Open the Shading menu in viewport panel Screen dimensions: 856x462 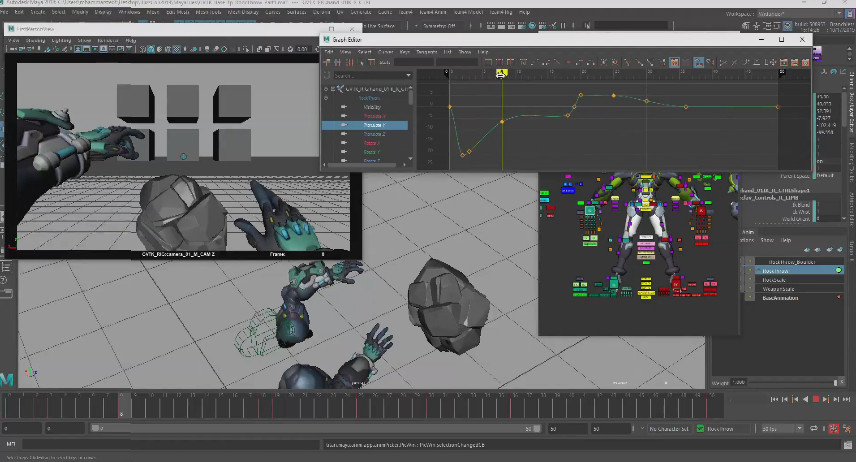point(35,40)
